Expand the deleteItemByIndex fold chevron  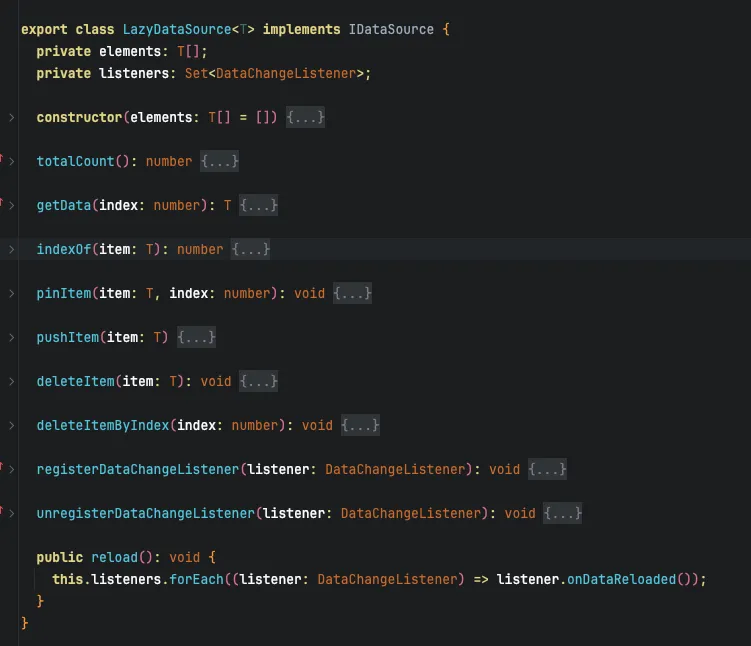pos(12,426)
